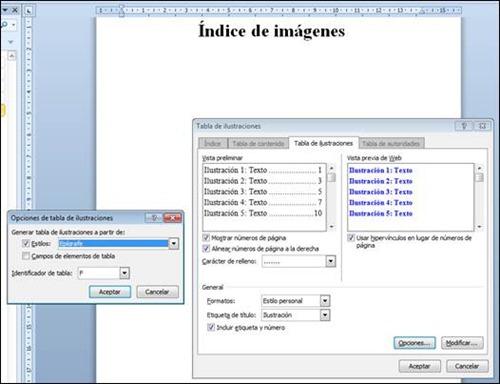500x384 pixels.
Task: Click the help icon in Opciones dialog
Action: [x=154, y=218]
